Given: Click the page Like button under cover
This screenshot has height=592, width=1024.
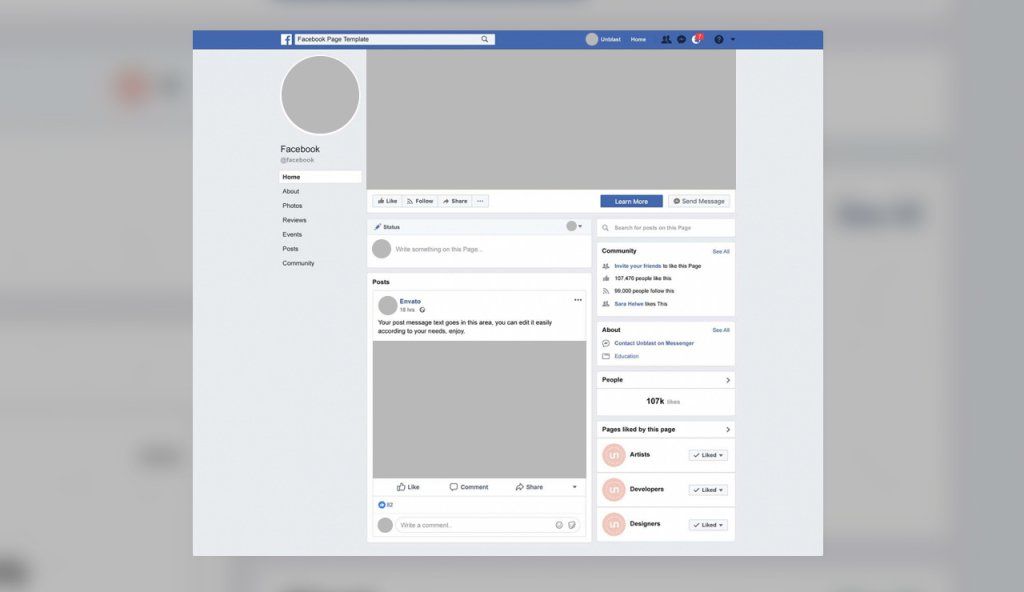Looking at the screenshot, I should [x=387, y=201].
